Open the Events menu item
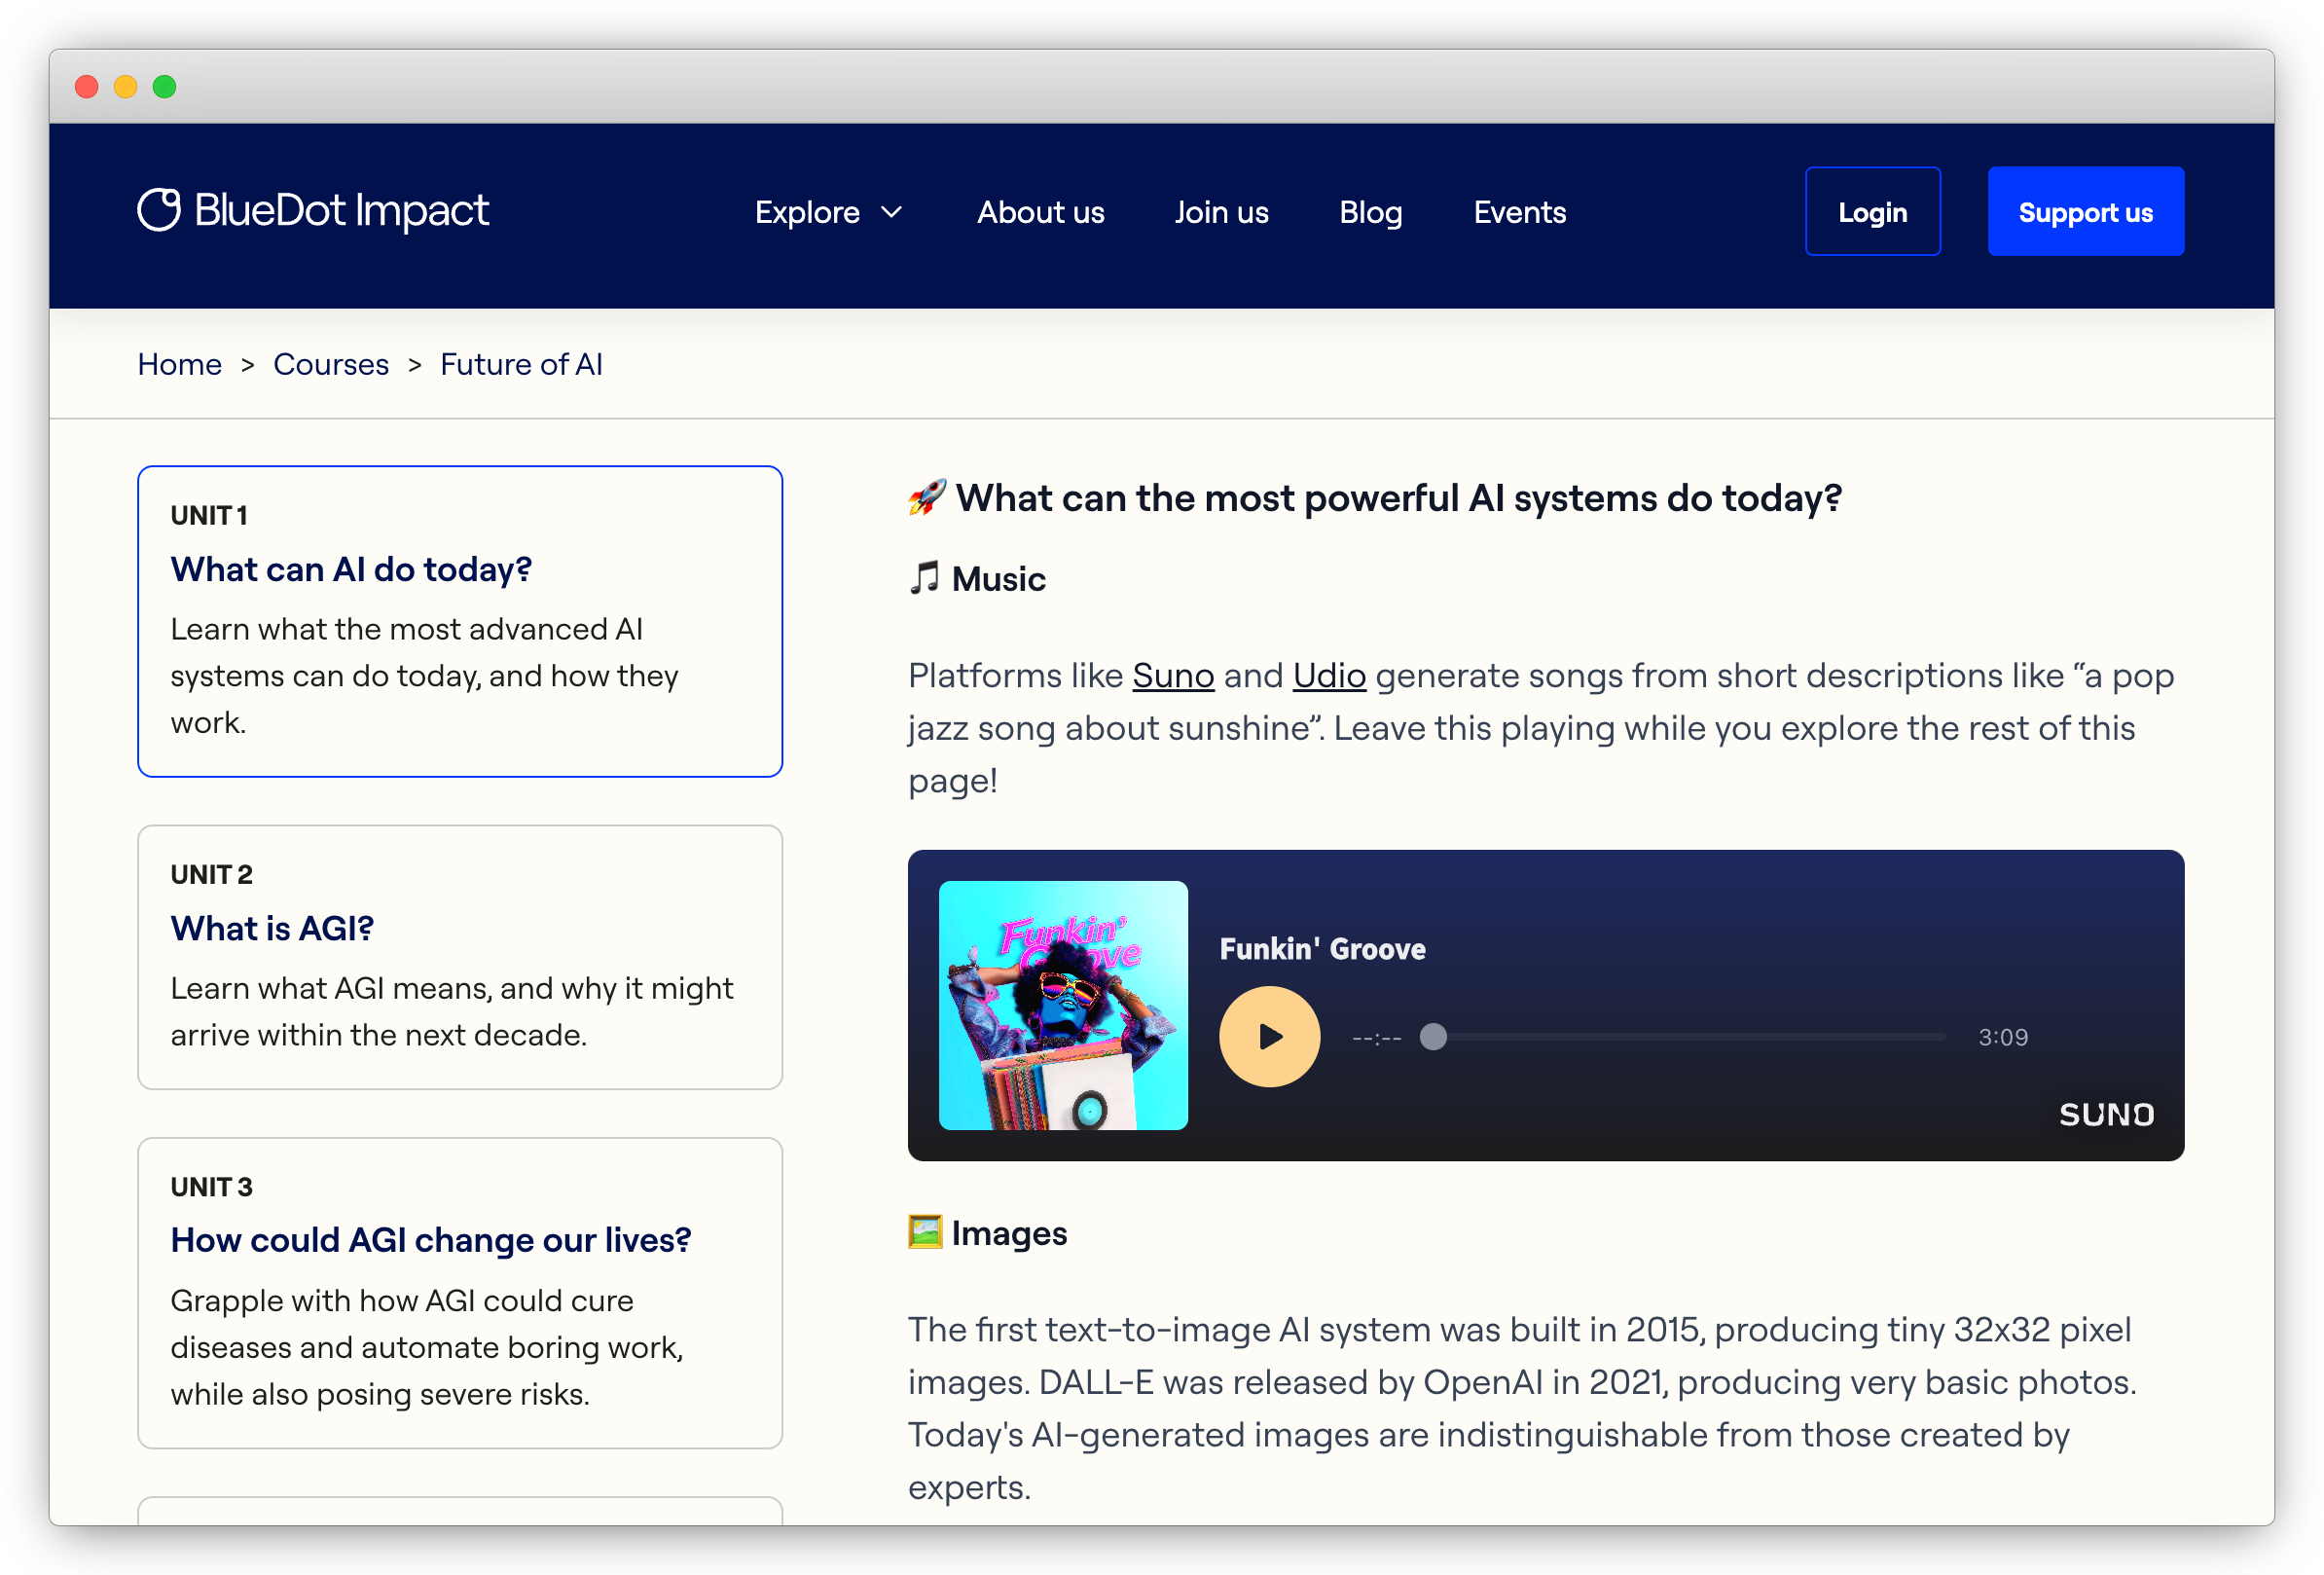 pyautogui.click(x=1519, y=212)
